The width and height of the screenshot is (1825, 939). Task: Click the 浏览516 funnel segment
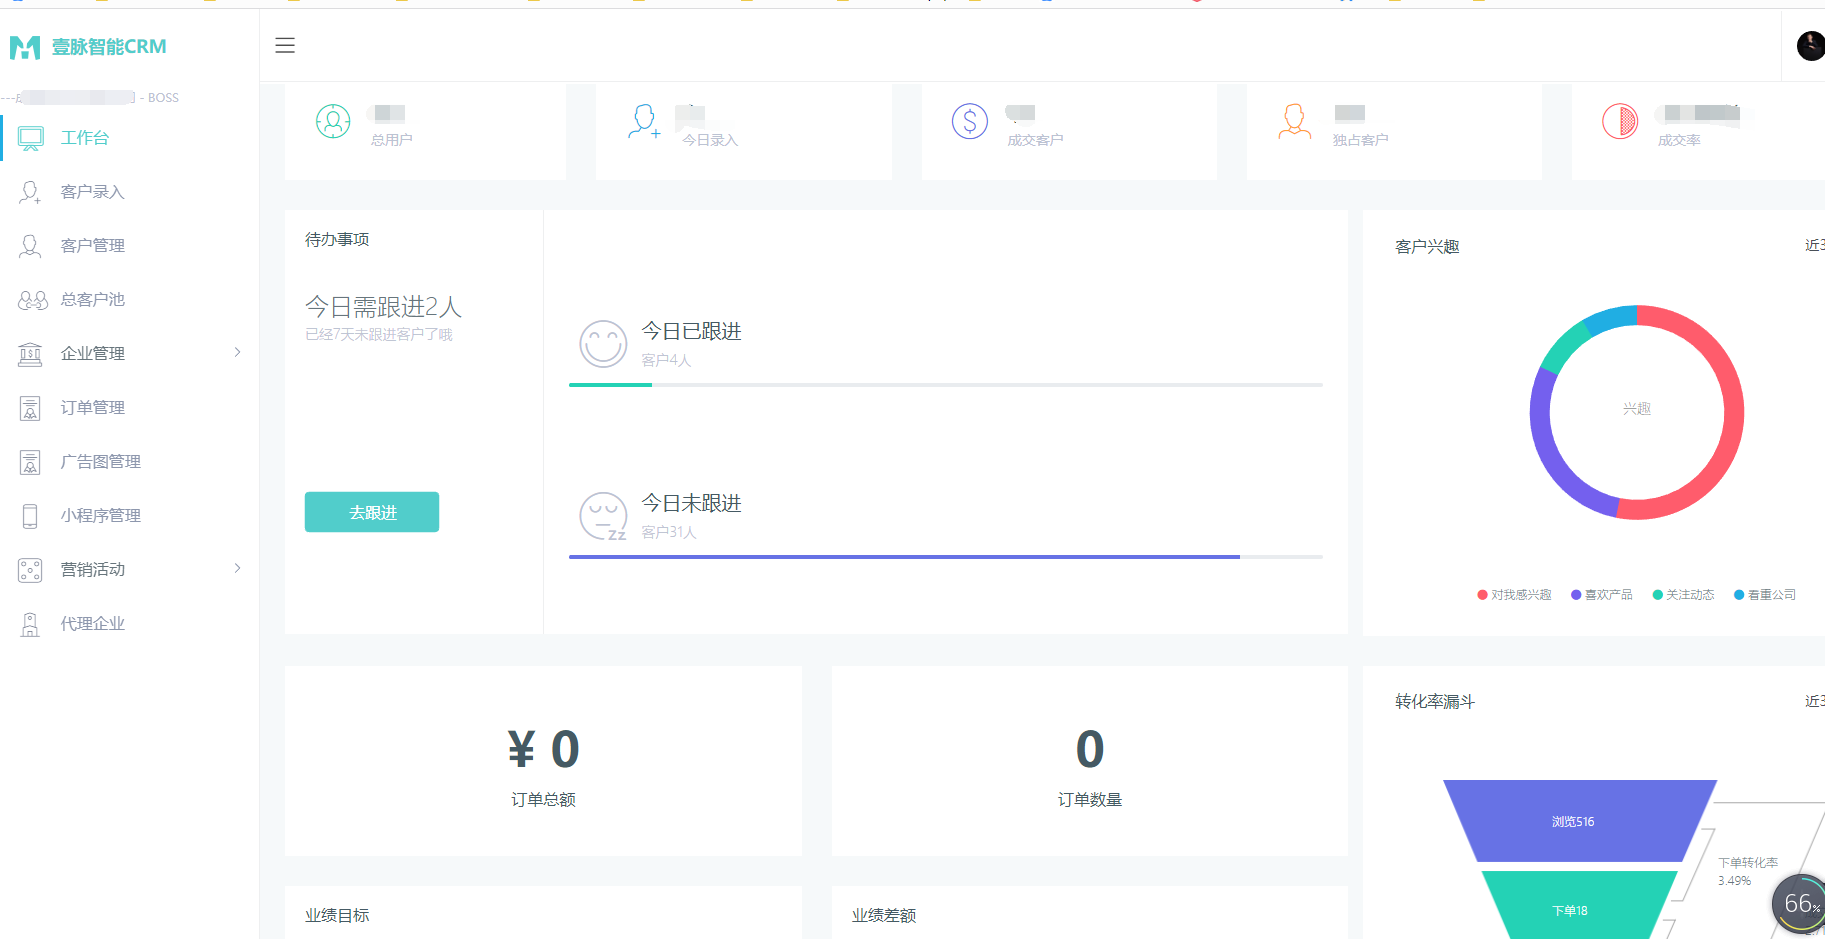click(1578, 821)
